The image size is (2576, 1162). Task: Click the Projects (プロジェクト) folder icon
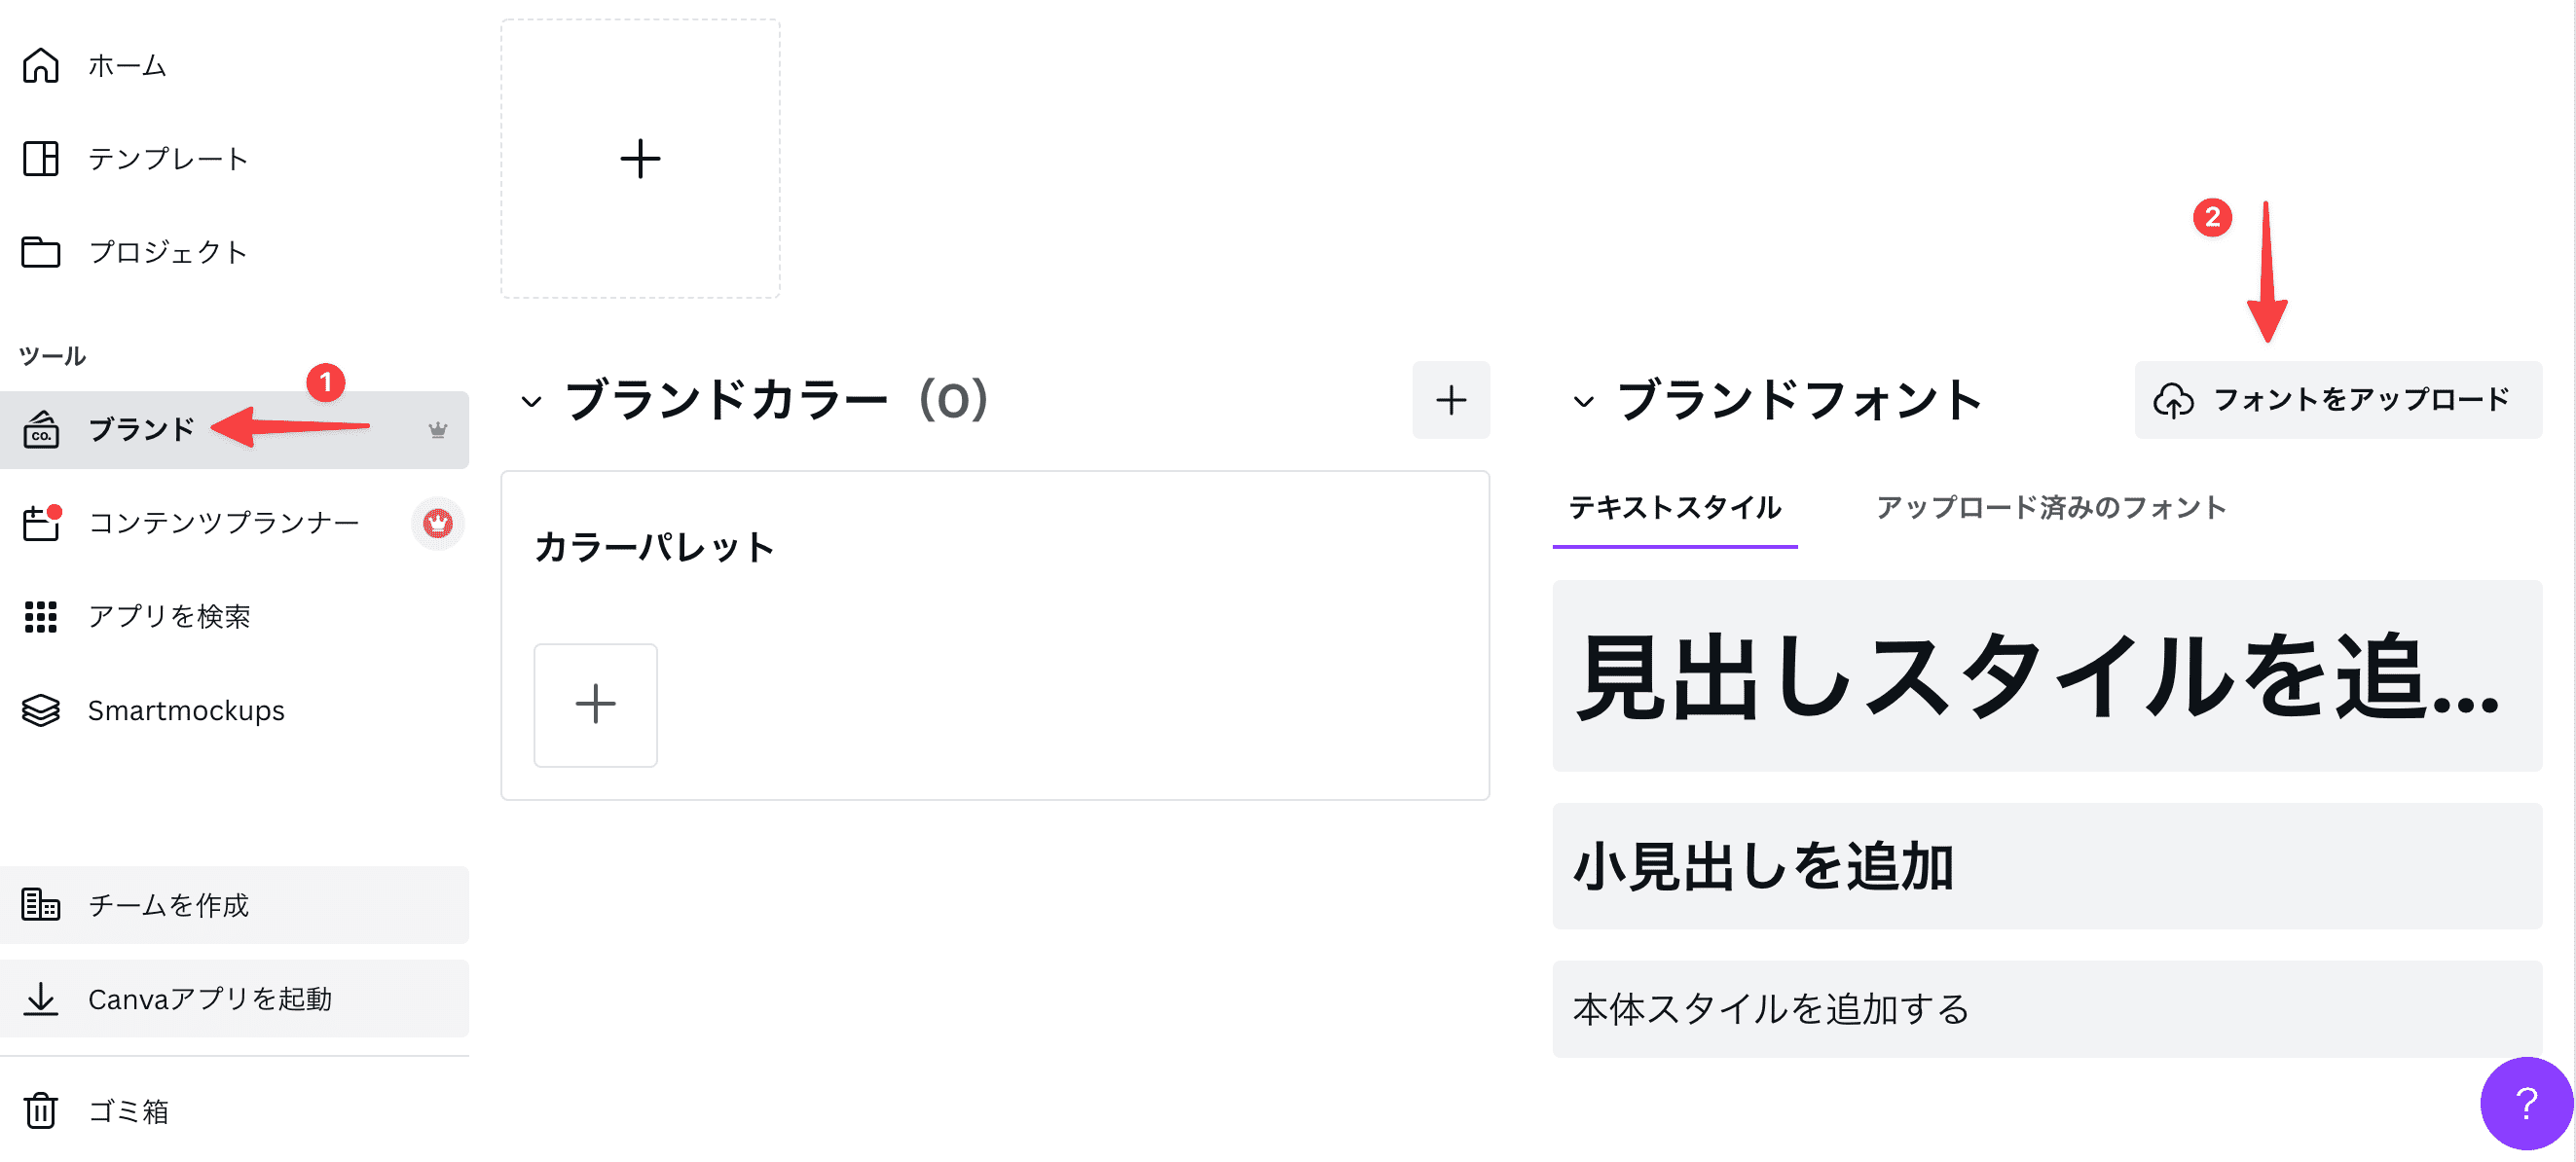pyautogui.click(x=41, y=252)
